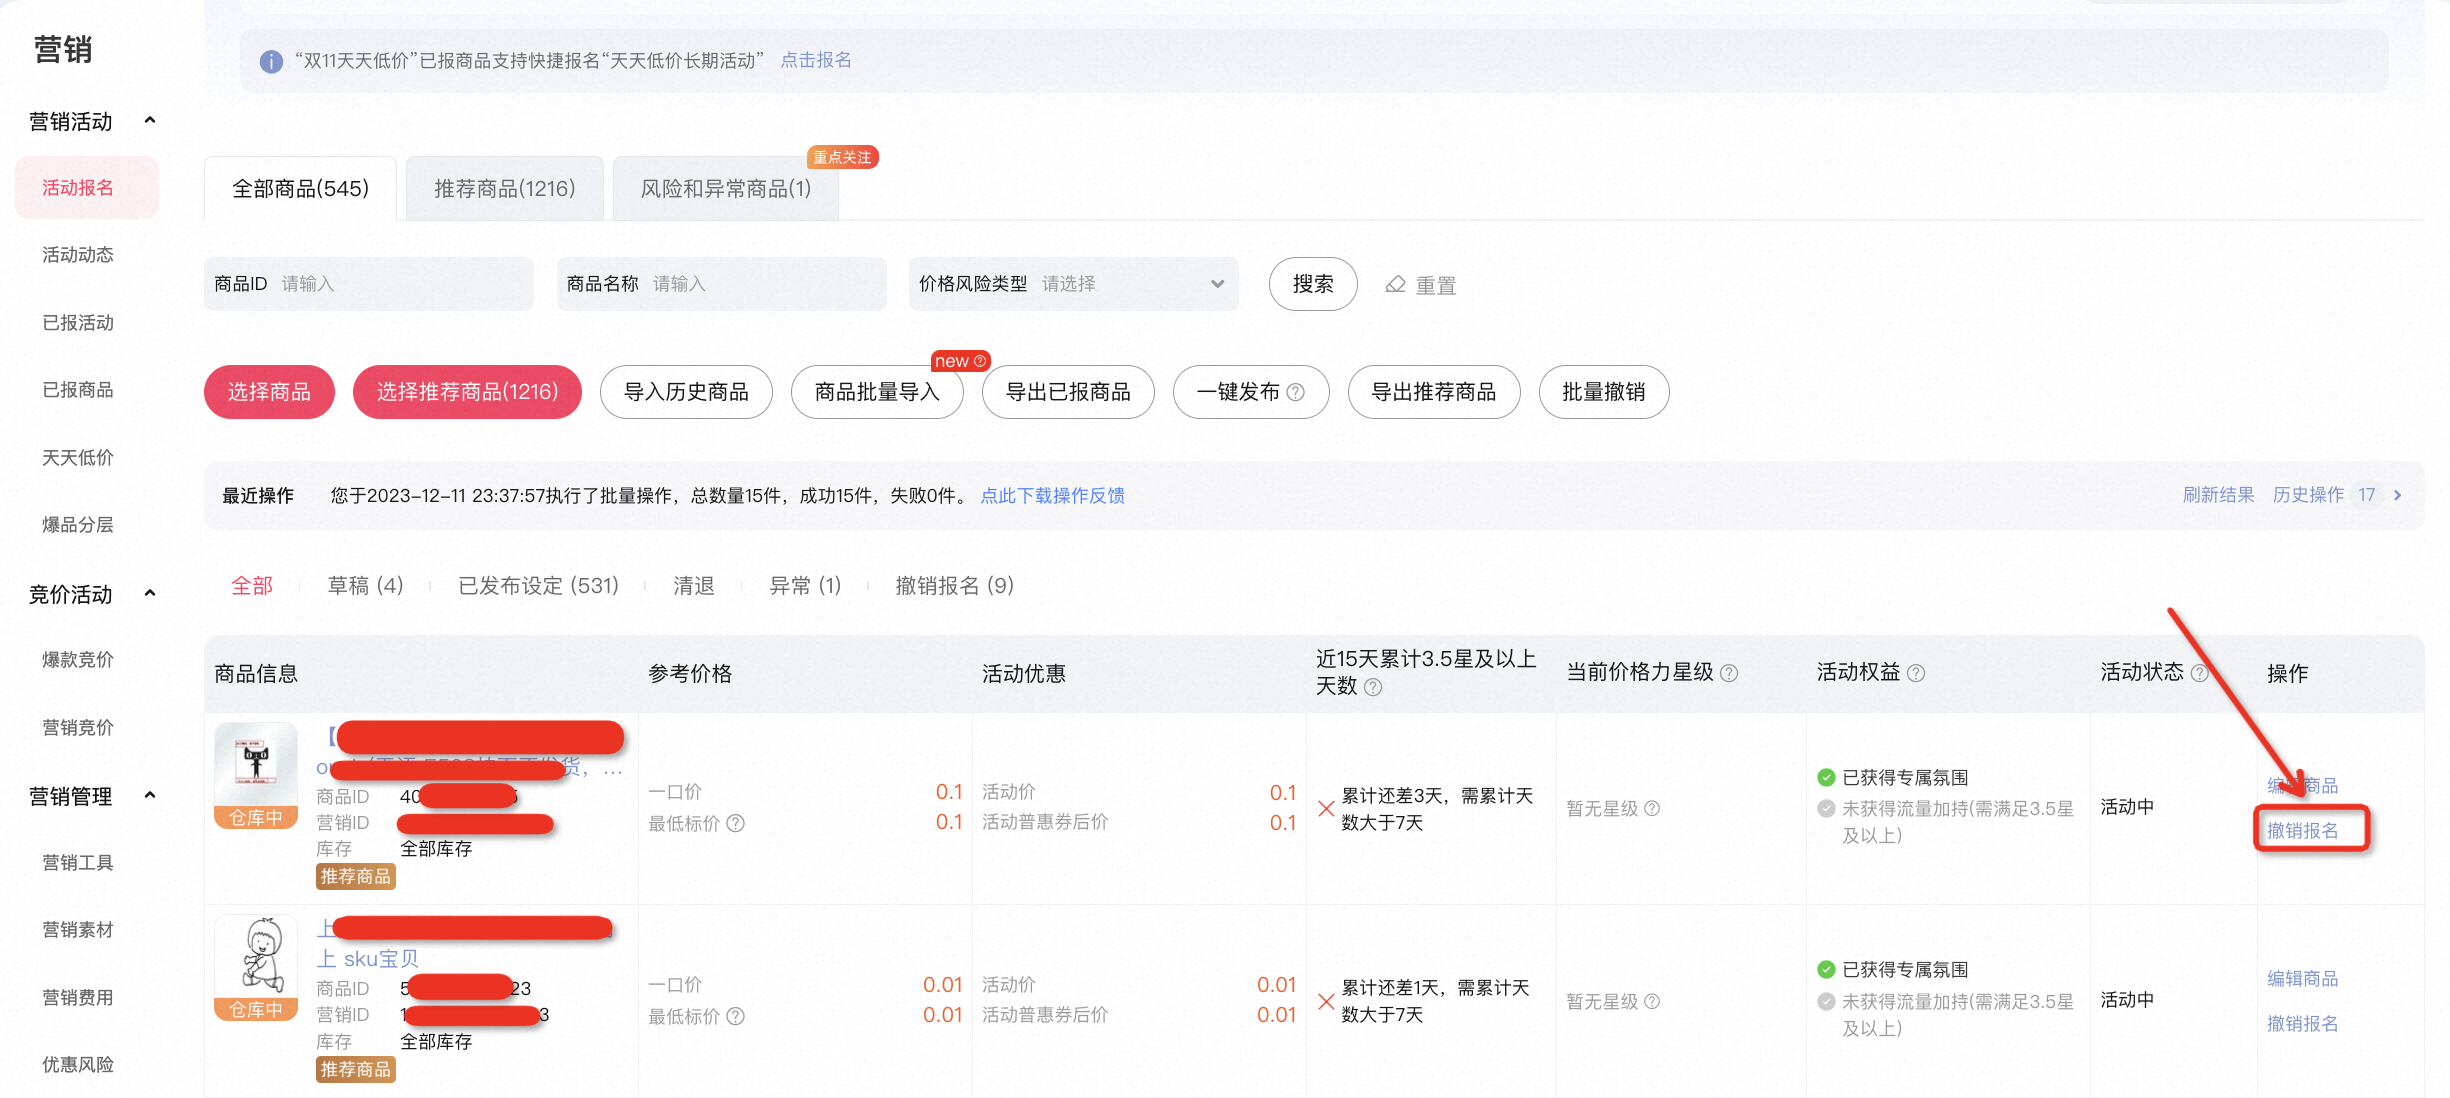Switch to 推荐商品(1216) tab
The image size is (2450, 1098).
[x=505, y=188]
